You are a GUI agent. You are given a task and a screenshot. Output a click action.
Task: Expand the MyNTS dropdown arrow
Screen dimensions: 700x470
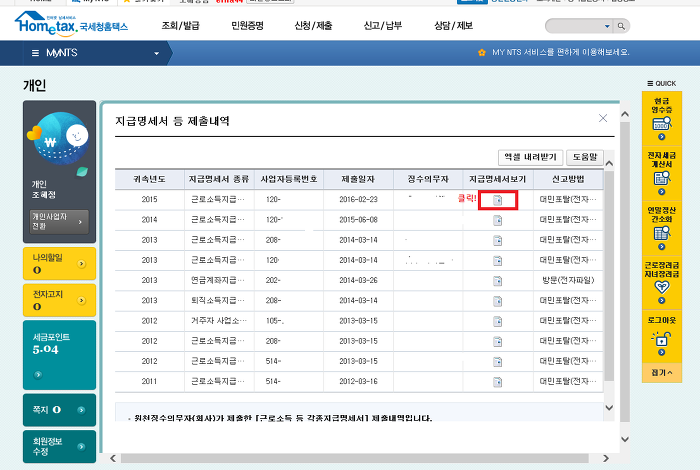point(156,54)
